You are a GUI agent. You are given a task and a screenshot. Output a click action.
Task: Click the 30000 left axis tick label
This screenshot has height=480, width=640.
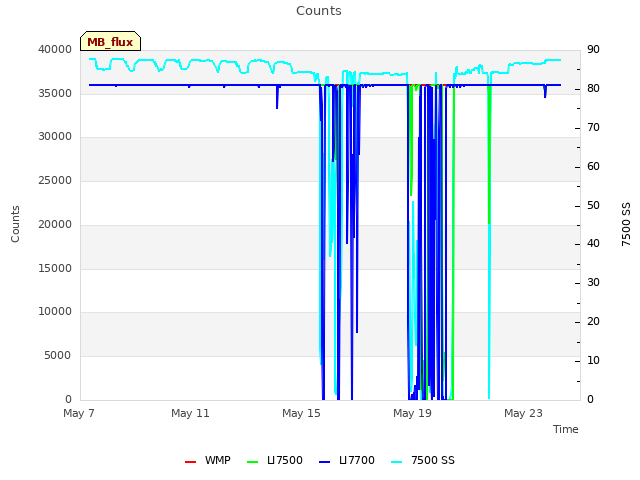coord(55,137)
